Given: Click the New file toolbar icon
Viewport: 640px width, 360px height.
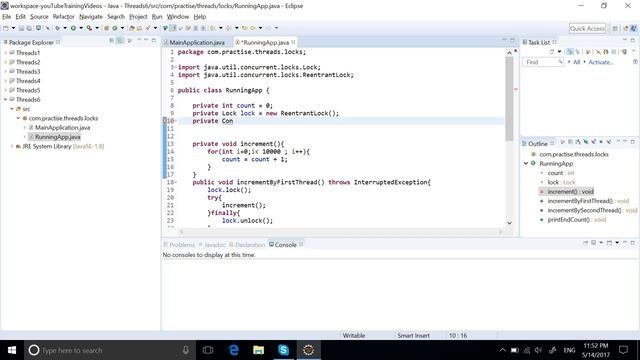Looking at the screenshot, I should (x=5, y=28).
